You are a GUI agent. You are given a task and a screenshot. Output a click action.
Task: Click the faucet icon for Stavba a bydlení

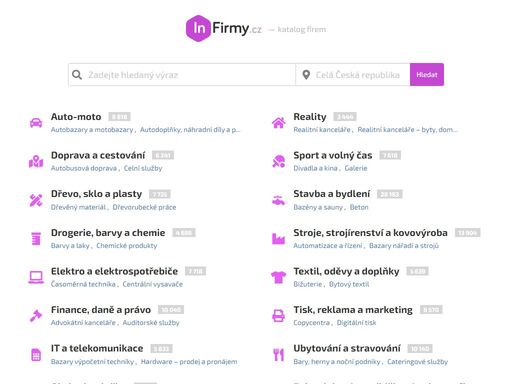coord(279,200)
